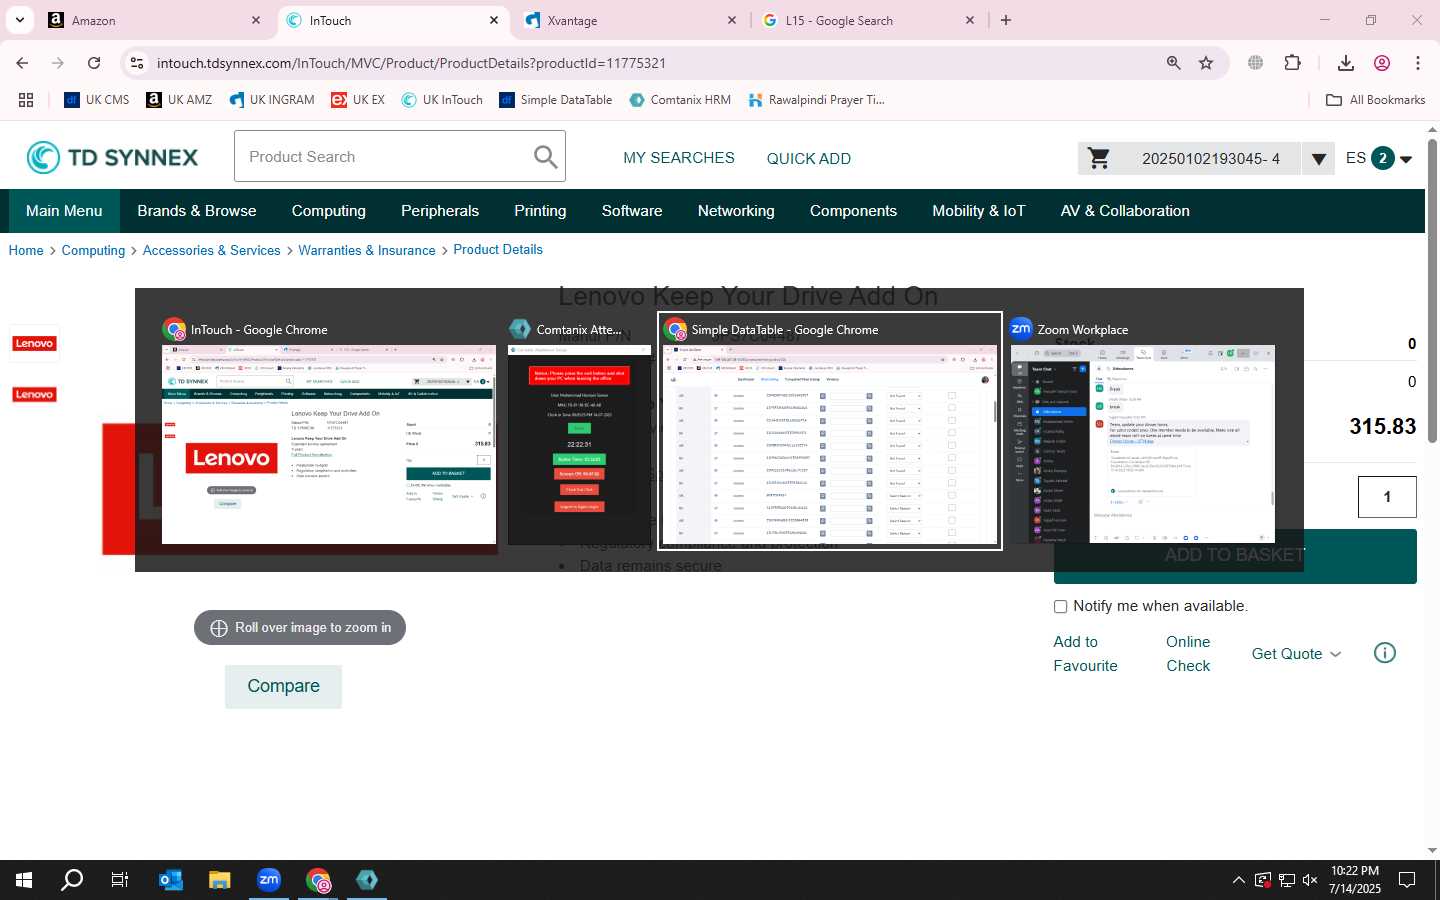The width and height of the screenshot is (1440, 900).
Task: Open the Computing menu
Action: click(x=329, y=211)
